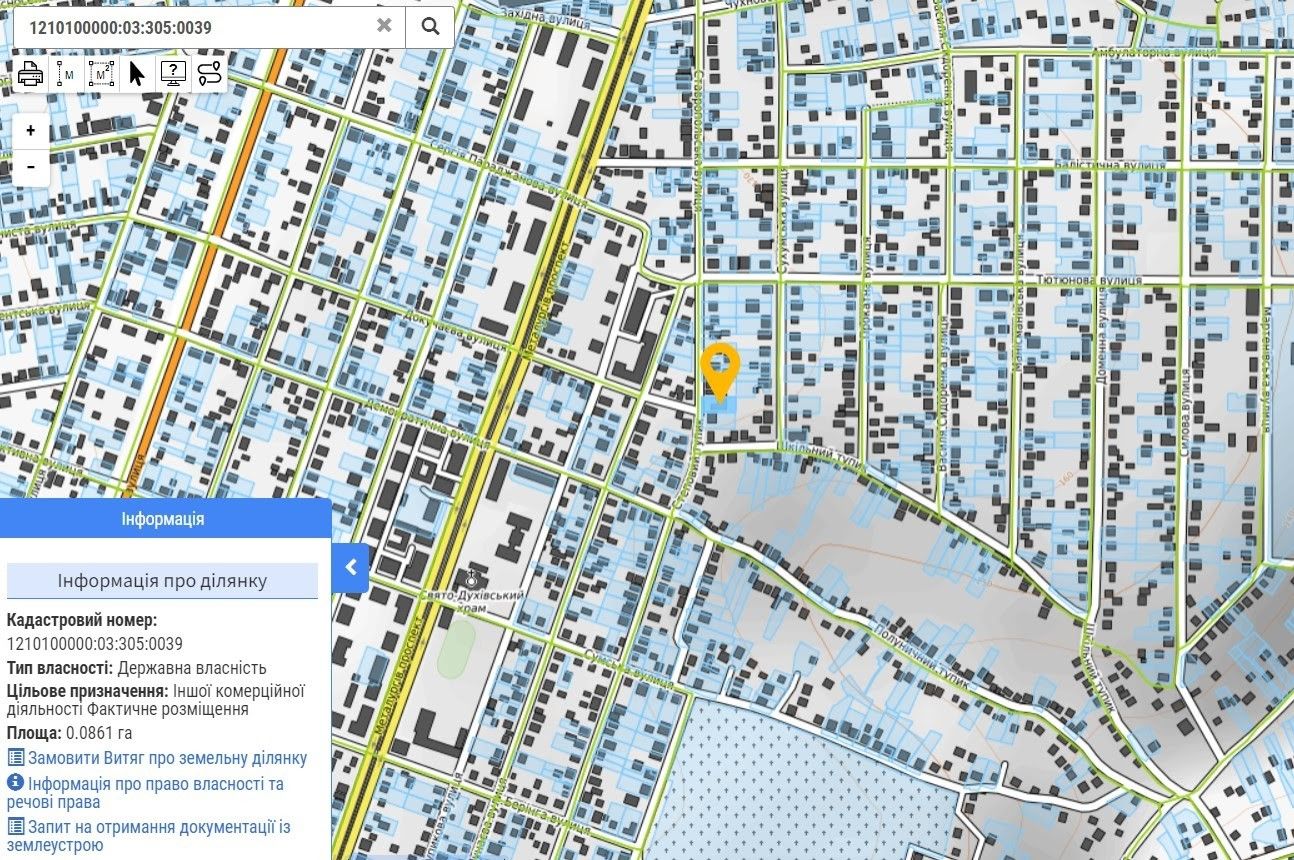1294x860 pixels.
Task: Clear the search field with X
Action: (x=384, y=27)
